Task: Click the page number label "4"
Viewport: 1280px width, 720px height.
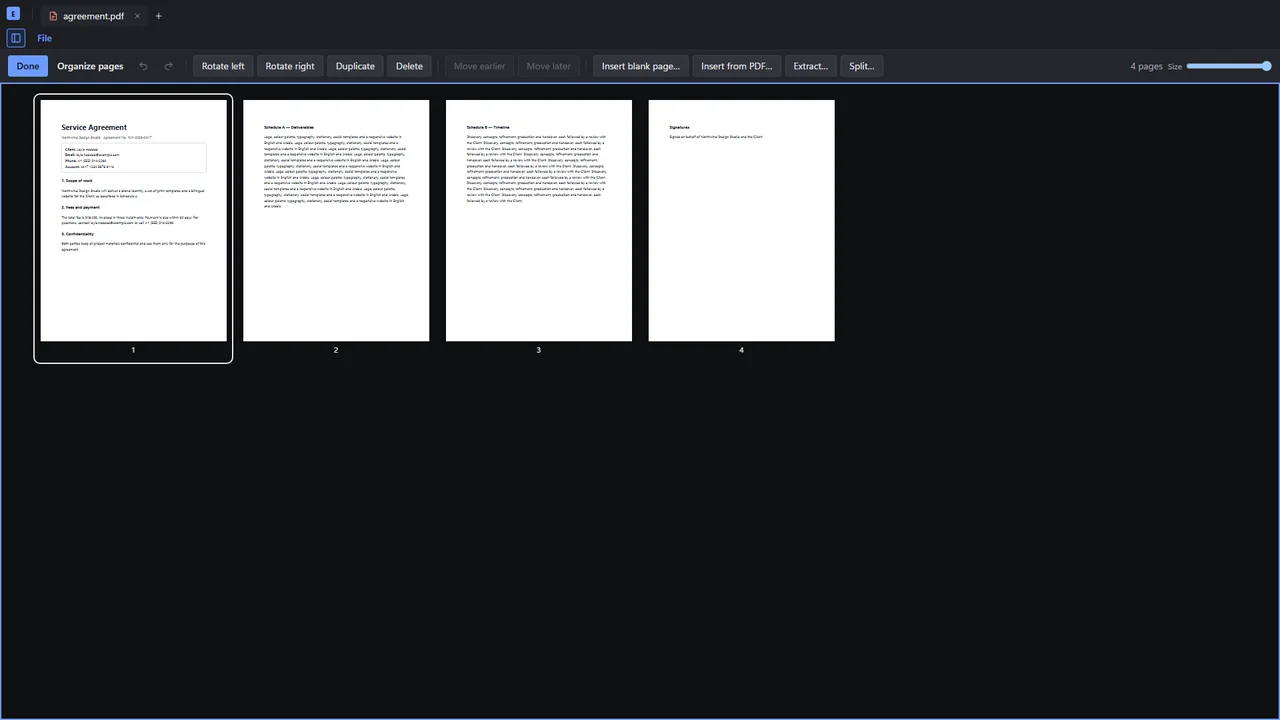Action: click(x=741, y=350)
